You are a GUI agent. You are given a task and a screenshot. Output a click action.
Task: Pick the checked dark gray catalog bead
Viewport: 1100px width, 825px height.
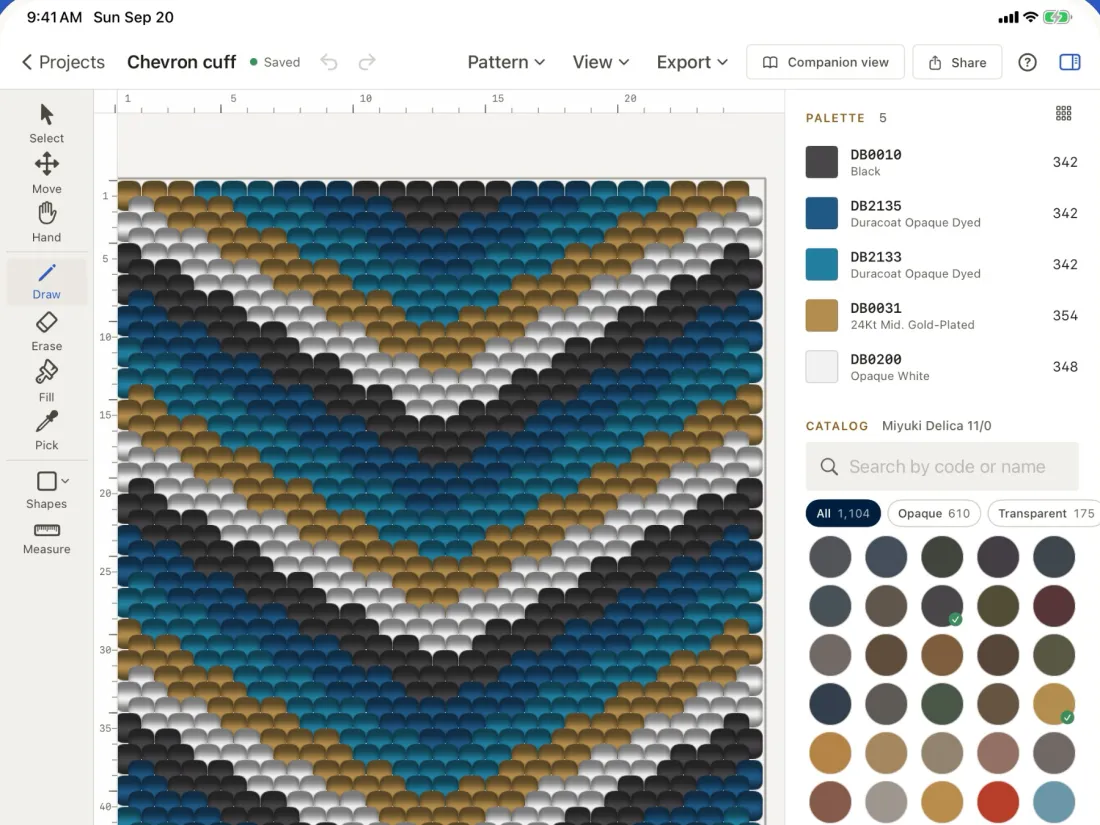(941, 606)
